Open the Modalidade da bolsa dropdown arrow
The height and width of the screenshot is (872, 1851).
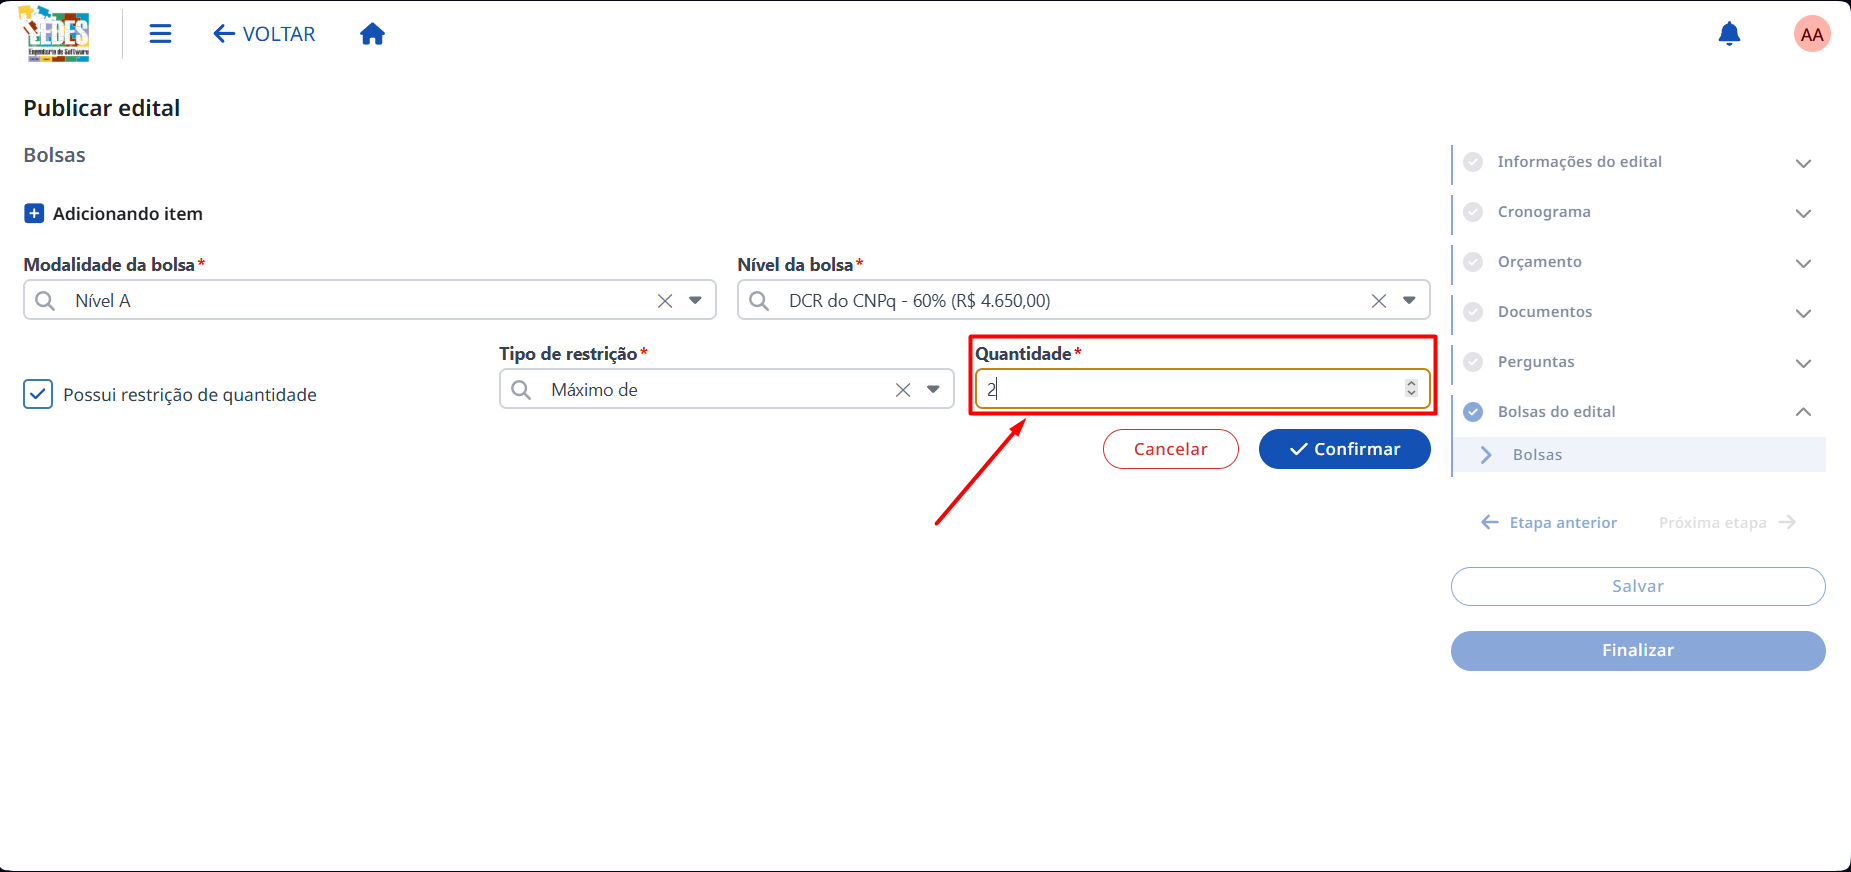tap(695, 301)
